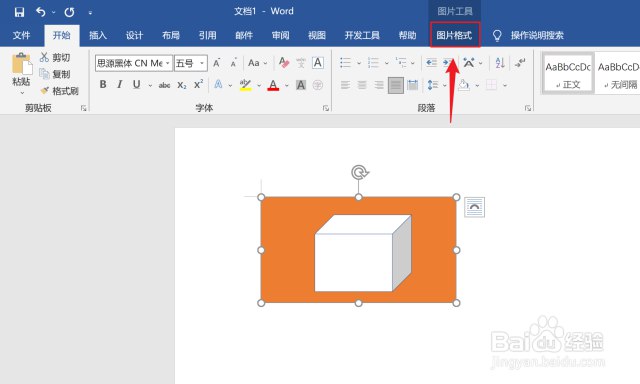Toggle Bold formatting
The image size is (640, 384).
[x=103, y=84]
